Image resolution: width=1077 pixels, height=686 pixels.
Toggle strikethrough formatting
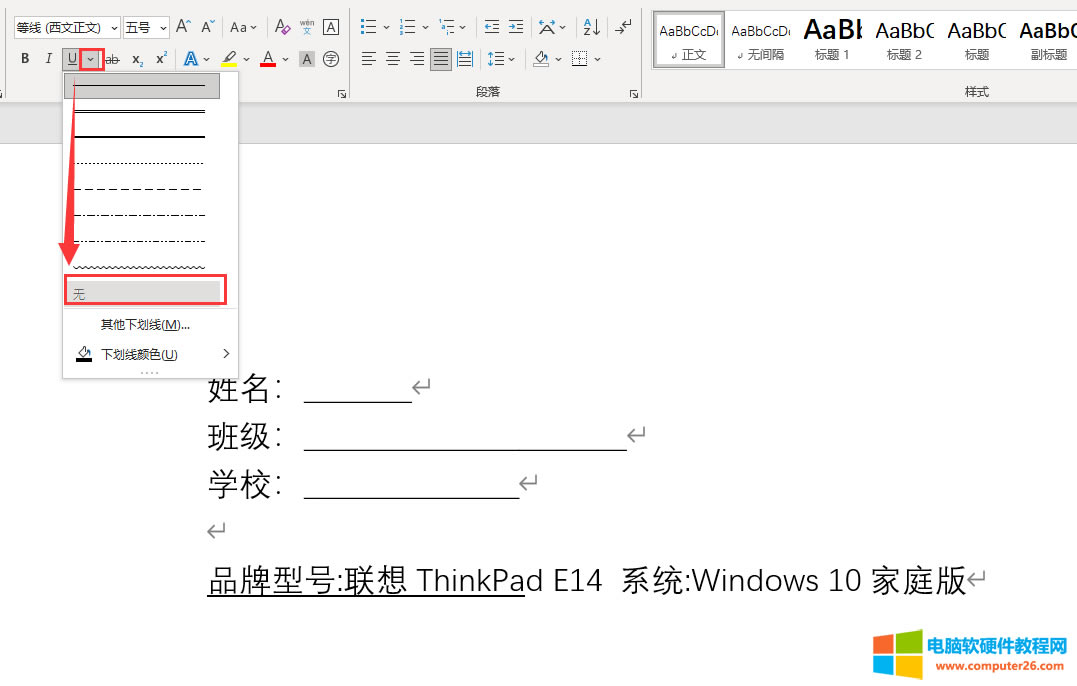coord(113,59)
